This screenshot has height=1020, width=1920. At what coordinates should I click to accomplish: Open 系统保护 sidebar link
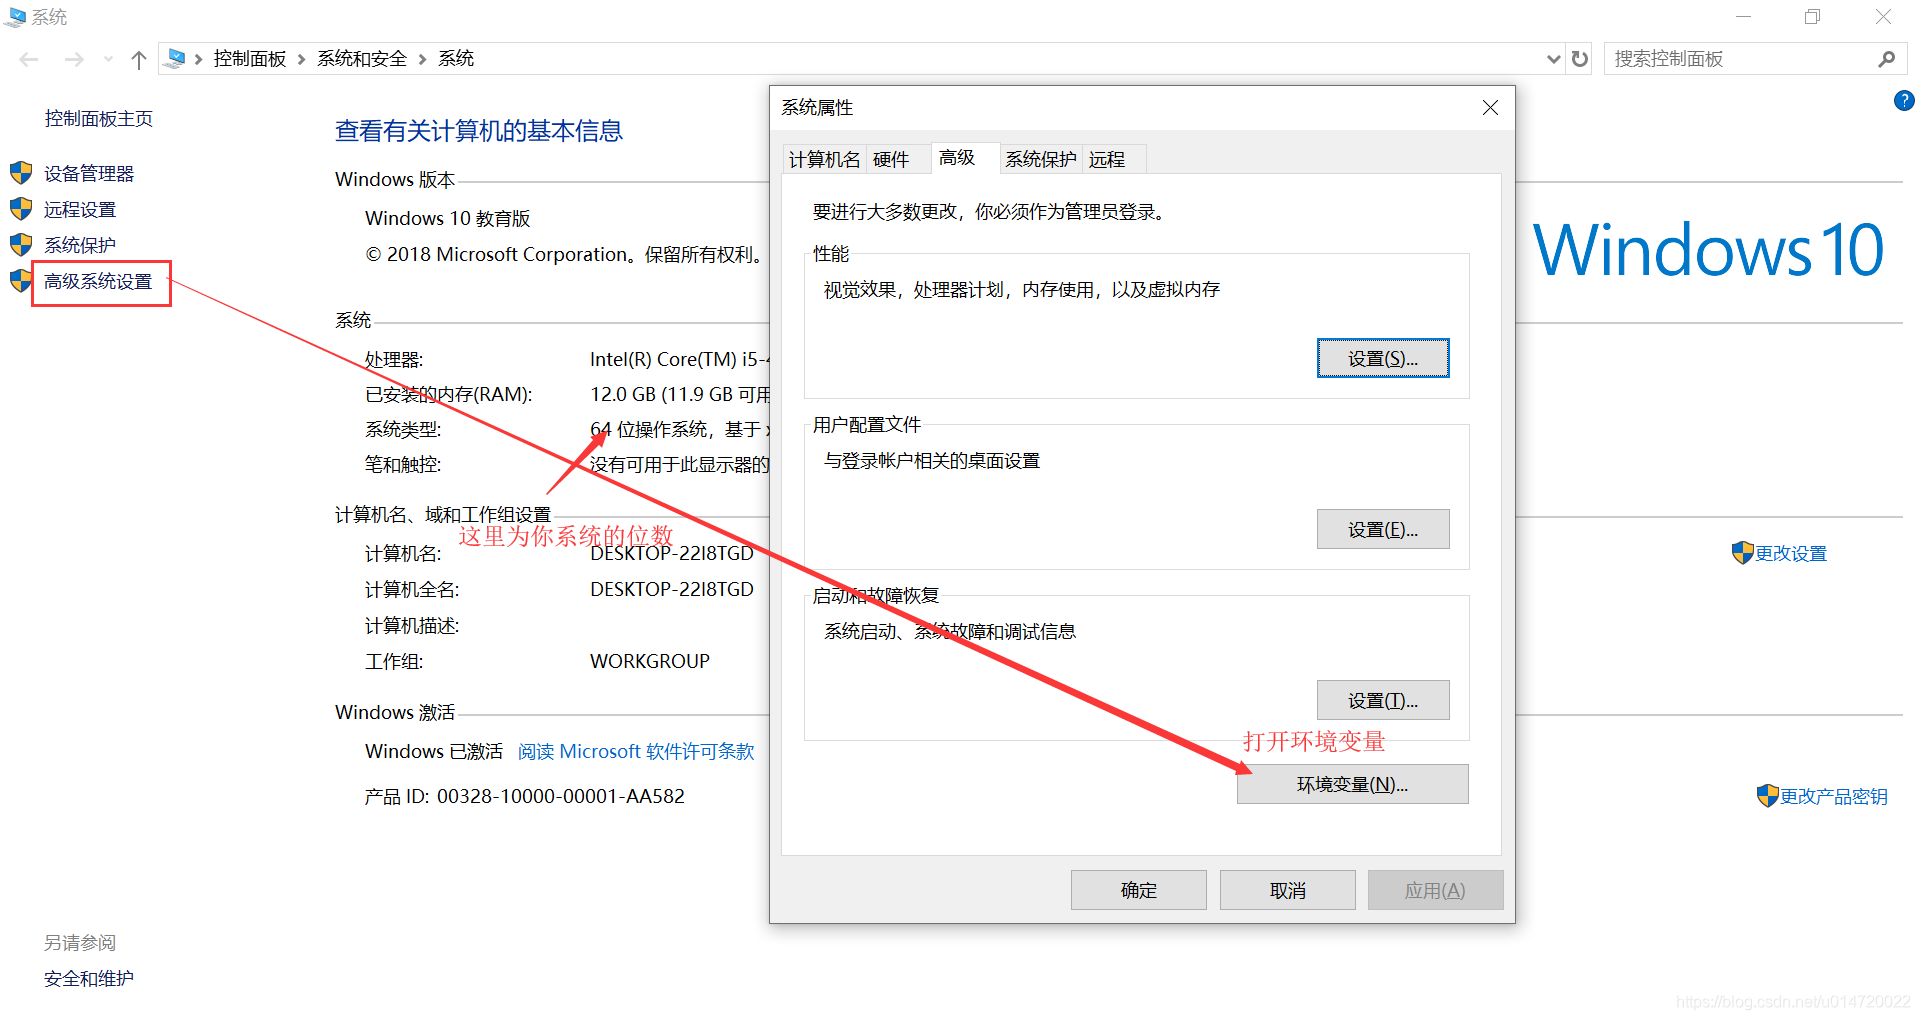(x=80, y=245)
